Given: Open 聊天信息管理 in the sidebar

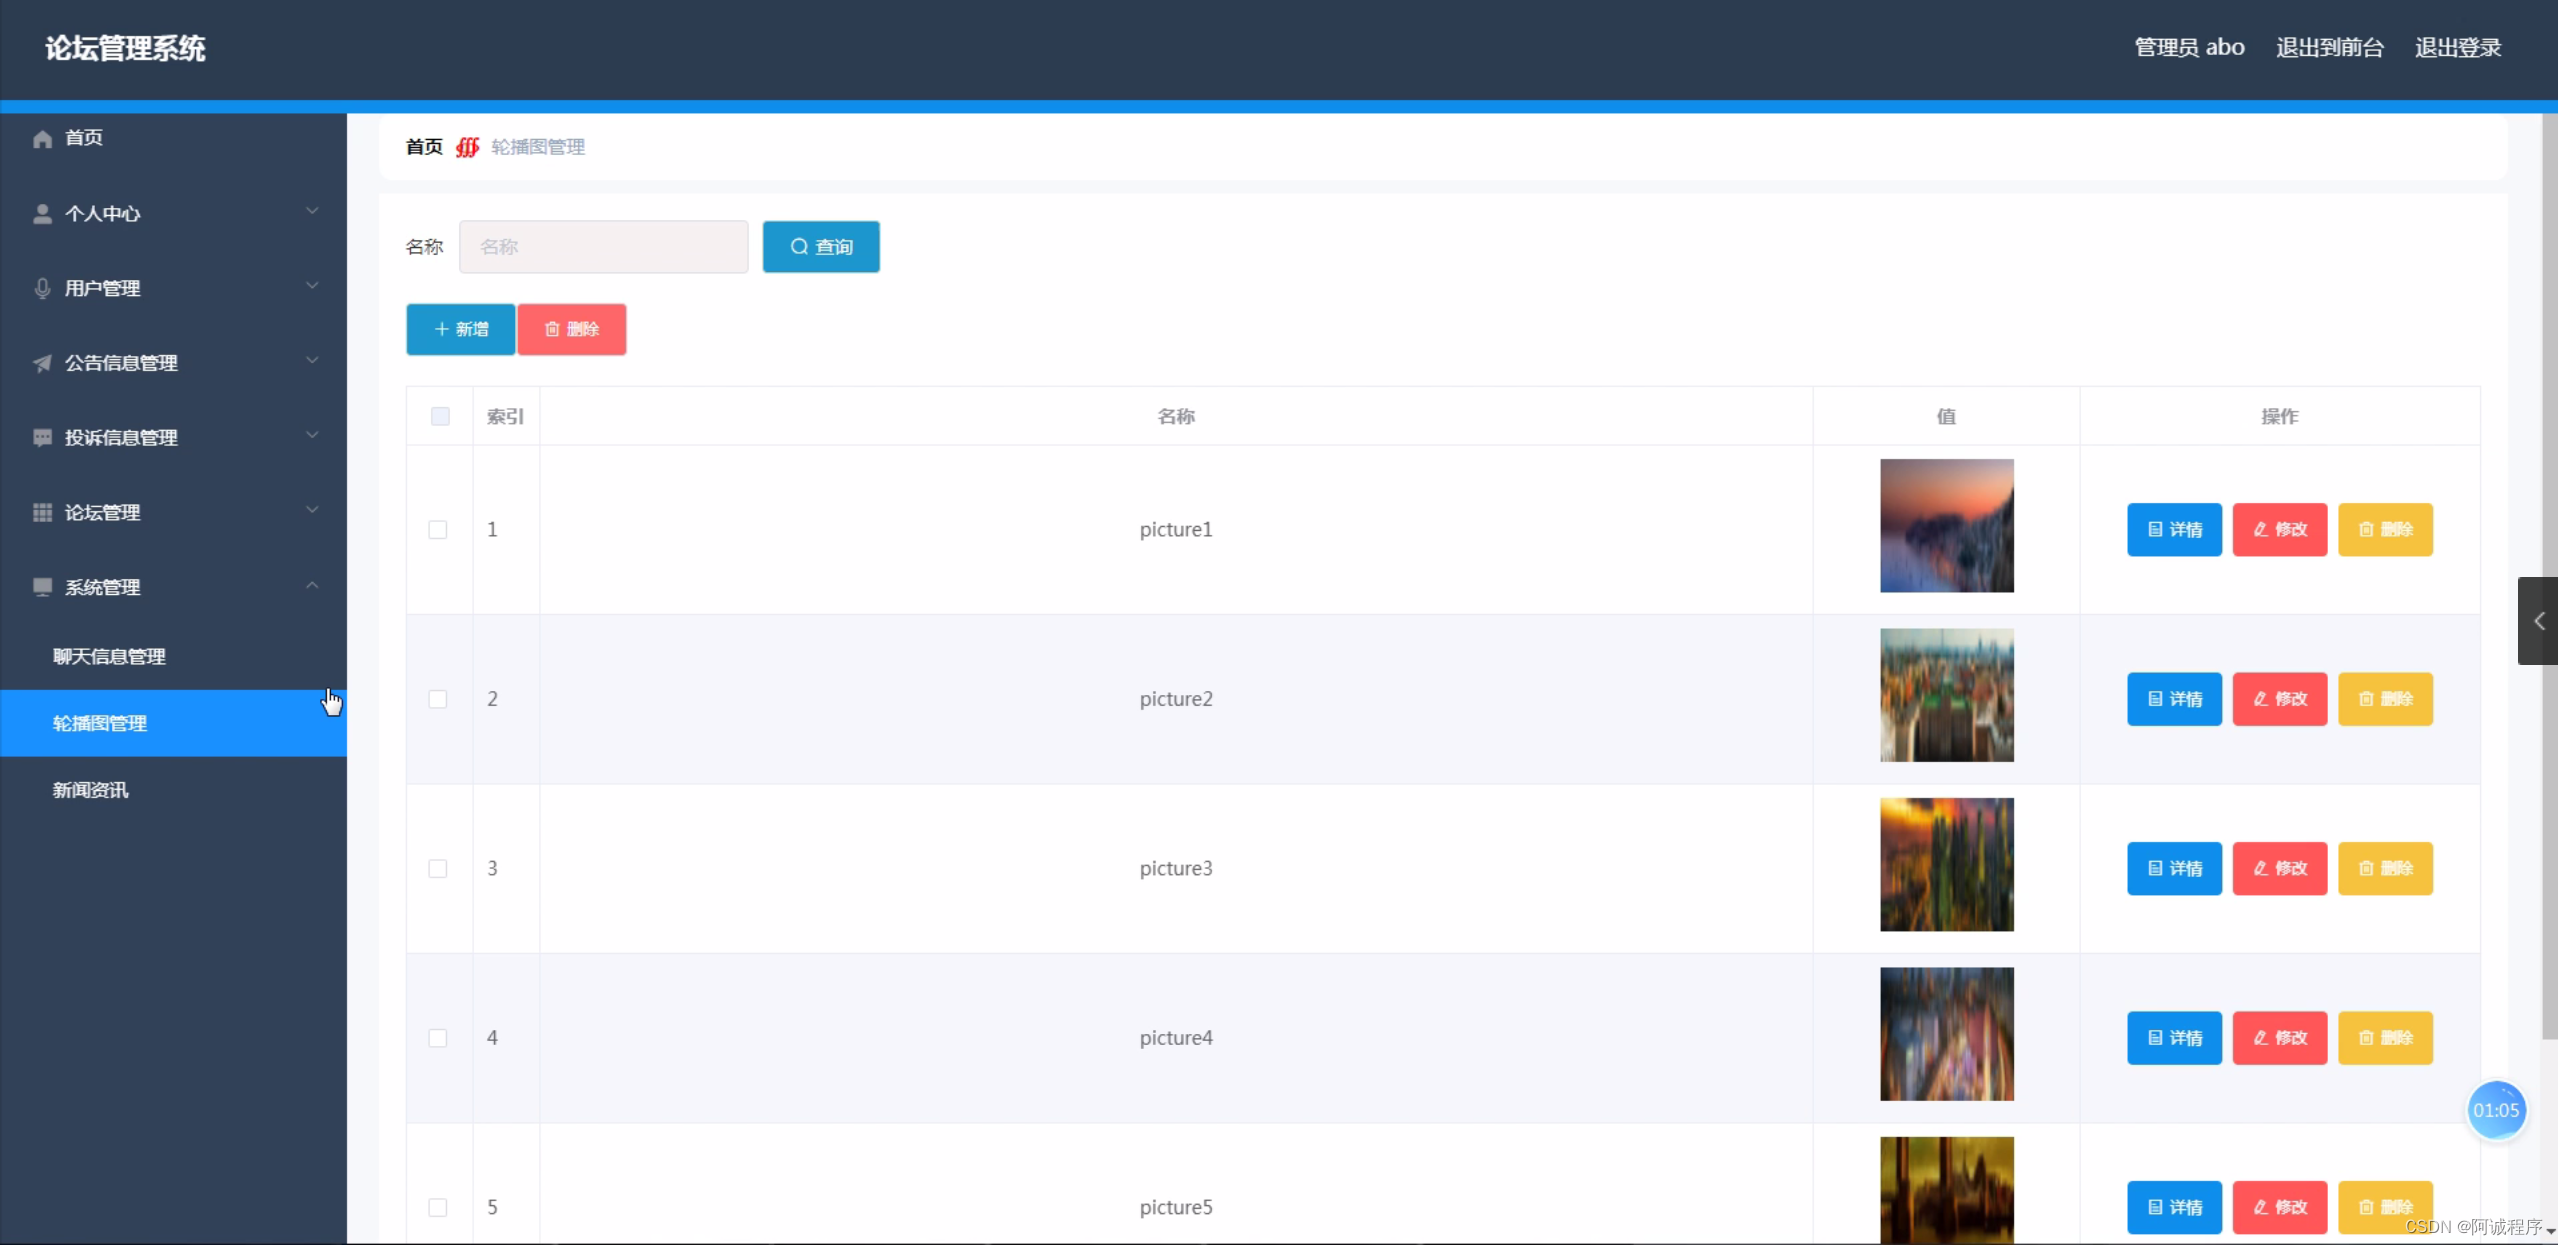Looking at the screenshot, I should 173,656.
